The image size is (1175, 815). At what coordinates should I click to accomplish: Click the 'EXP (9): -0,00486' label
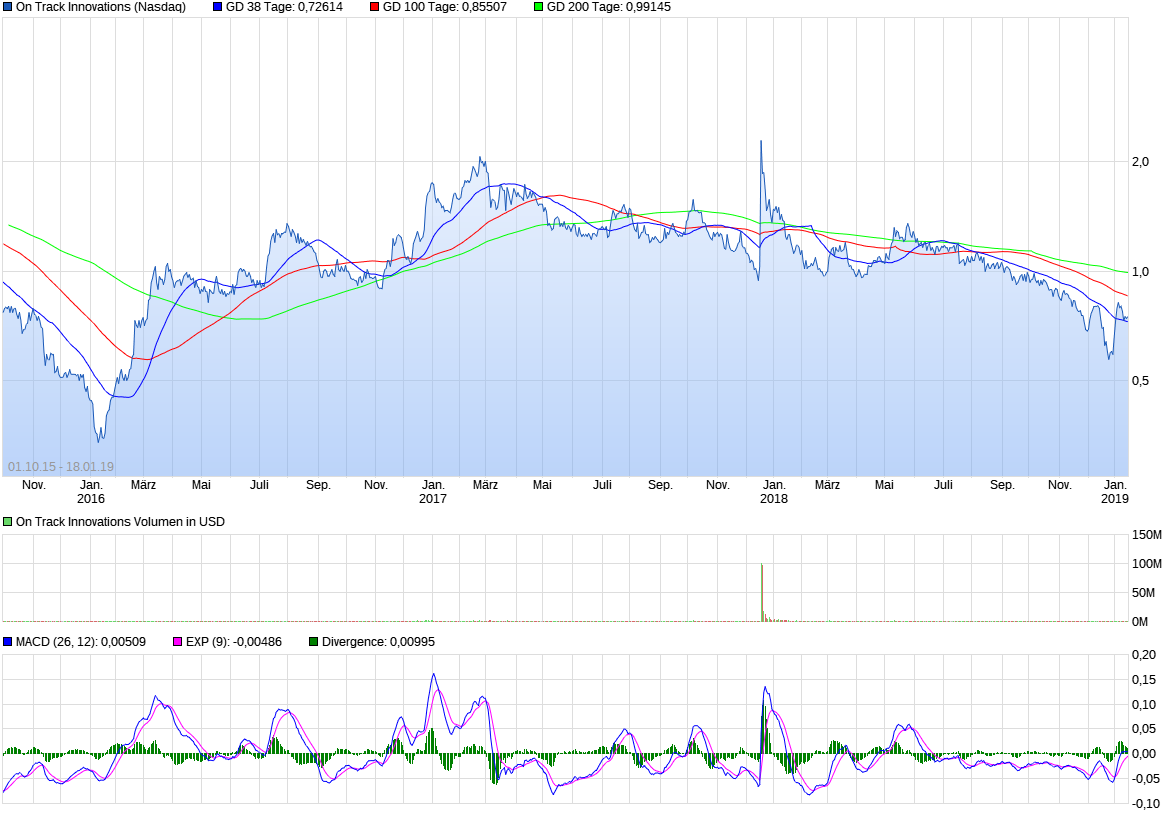pyautogui.click(x=234, y=642)
